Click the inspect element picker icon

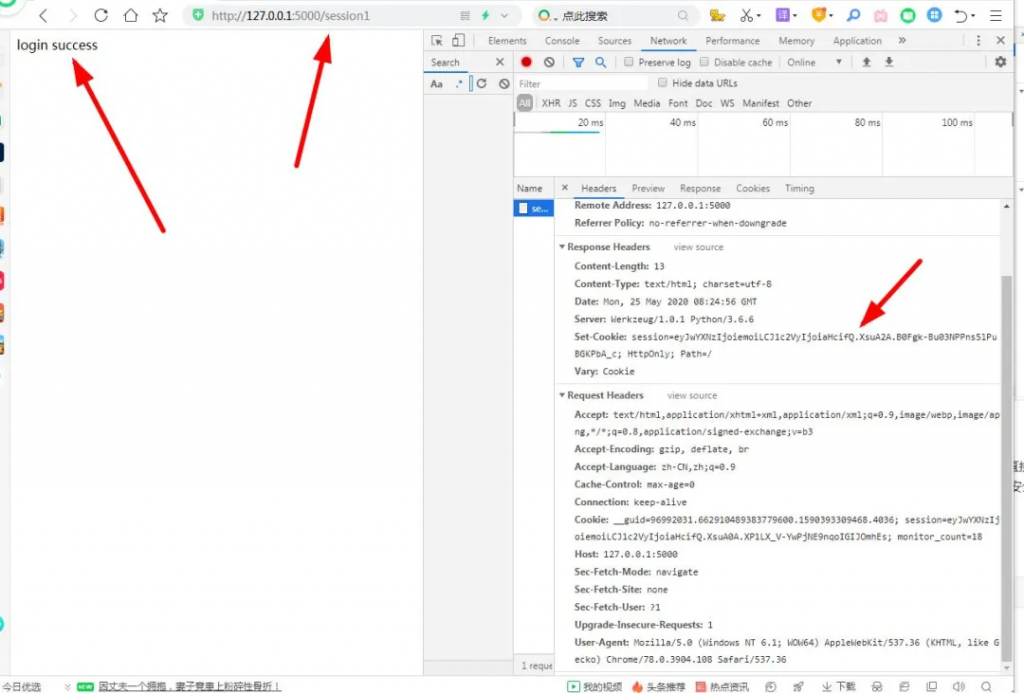pyautogui.click(x=438, y=41)
